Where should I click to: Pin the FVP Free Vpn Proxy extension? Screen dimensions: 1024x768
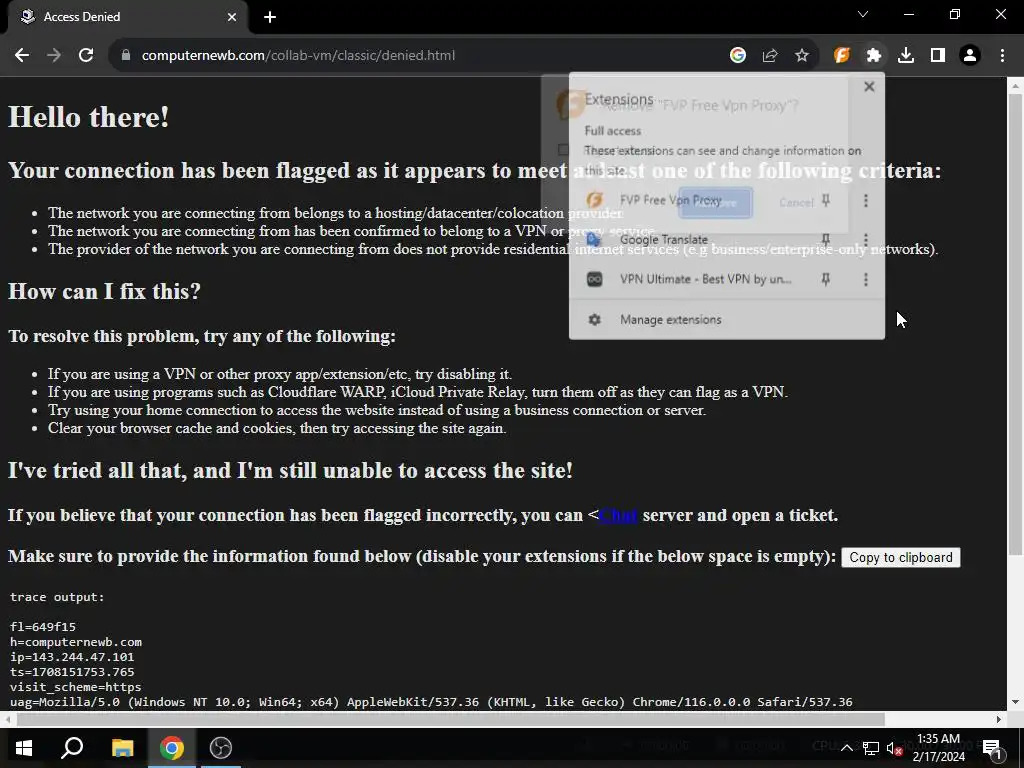coord(825,200)
